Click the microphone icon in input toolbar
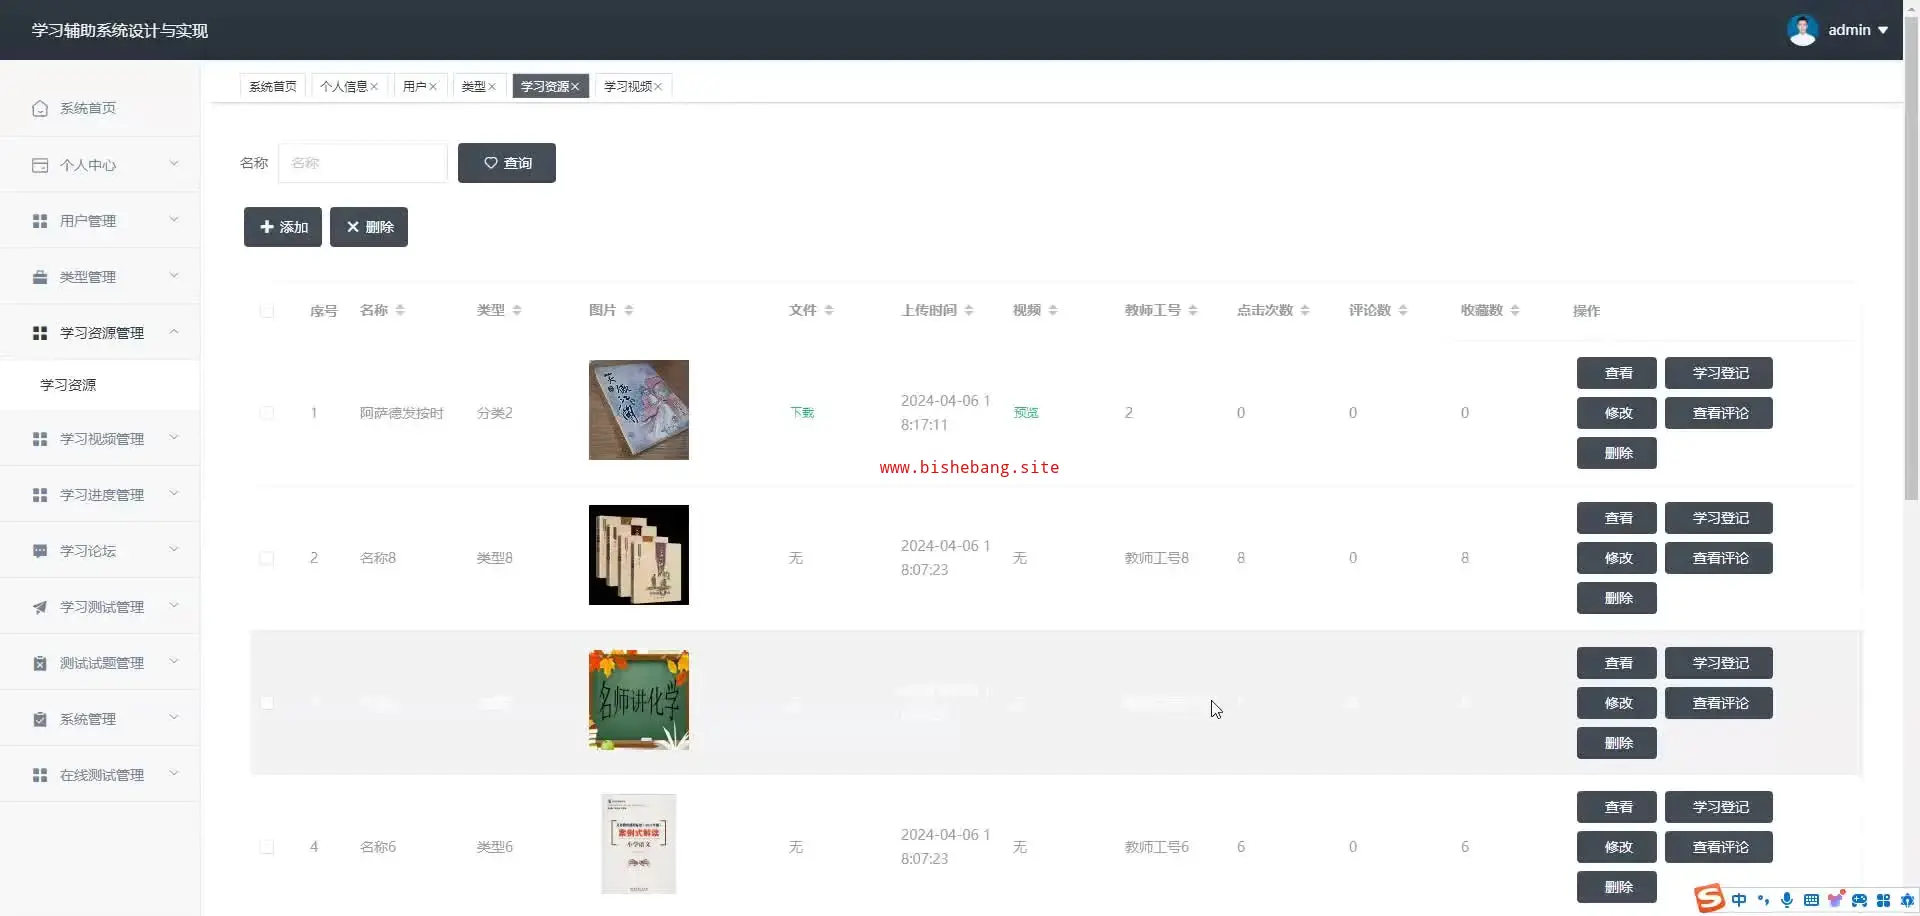 coord(1787,900)
